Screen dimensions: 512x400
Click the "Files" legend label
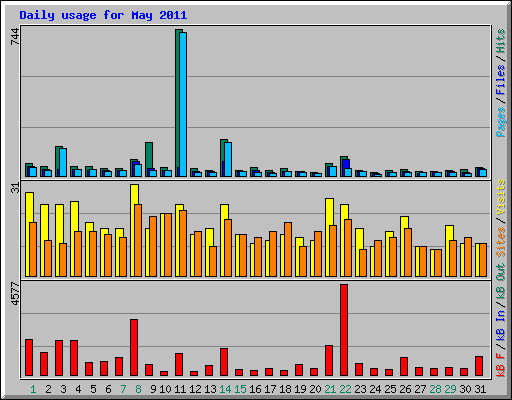(x=501, y=80)
